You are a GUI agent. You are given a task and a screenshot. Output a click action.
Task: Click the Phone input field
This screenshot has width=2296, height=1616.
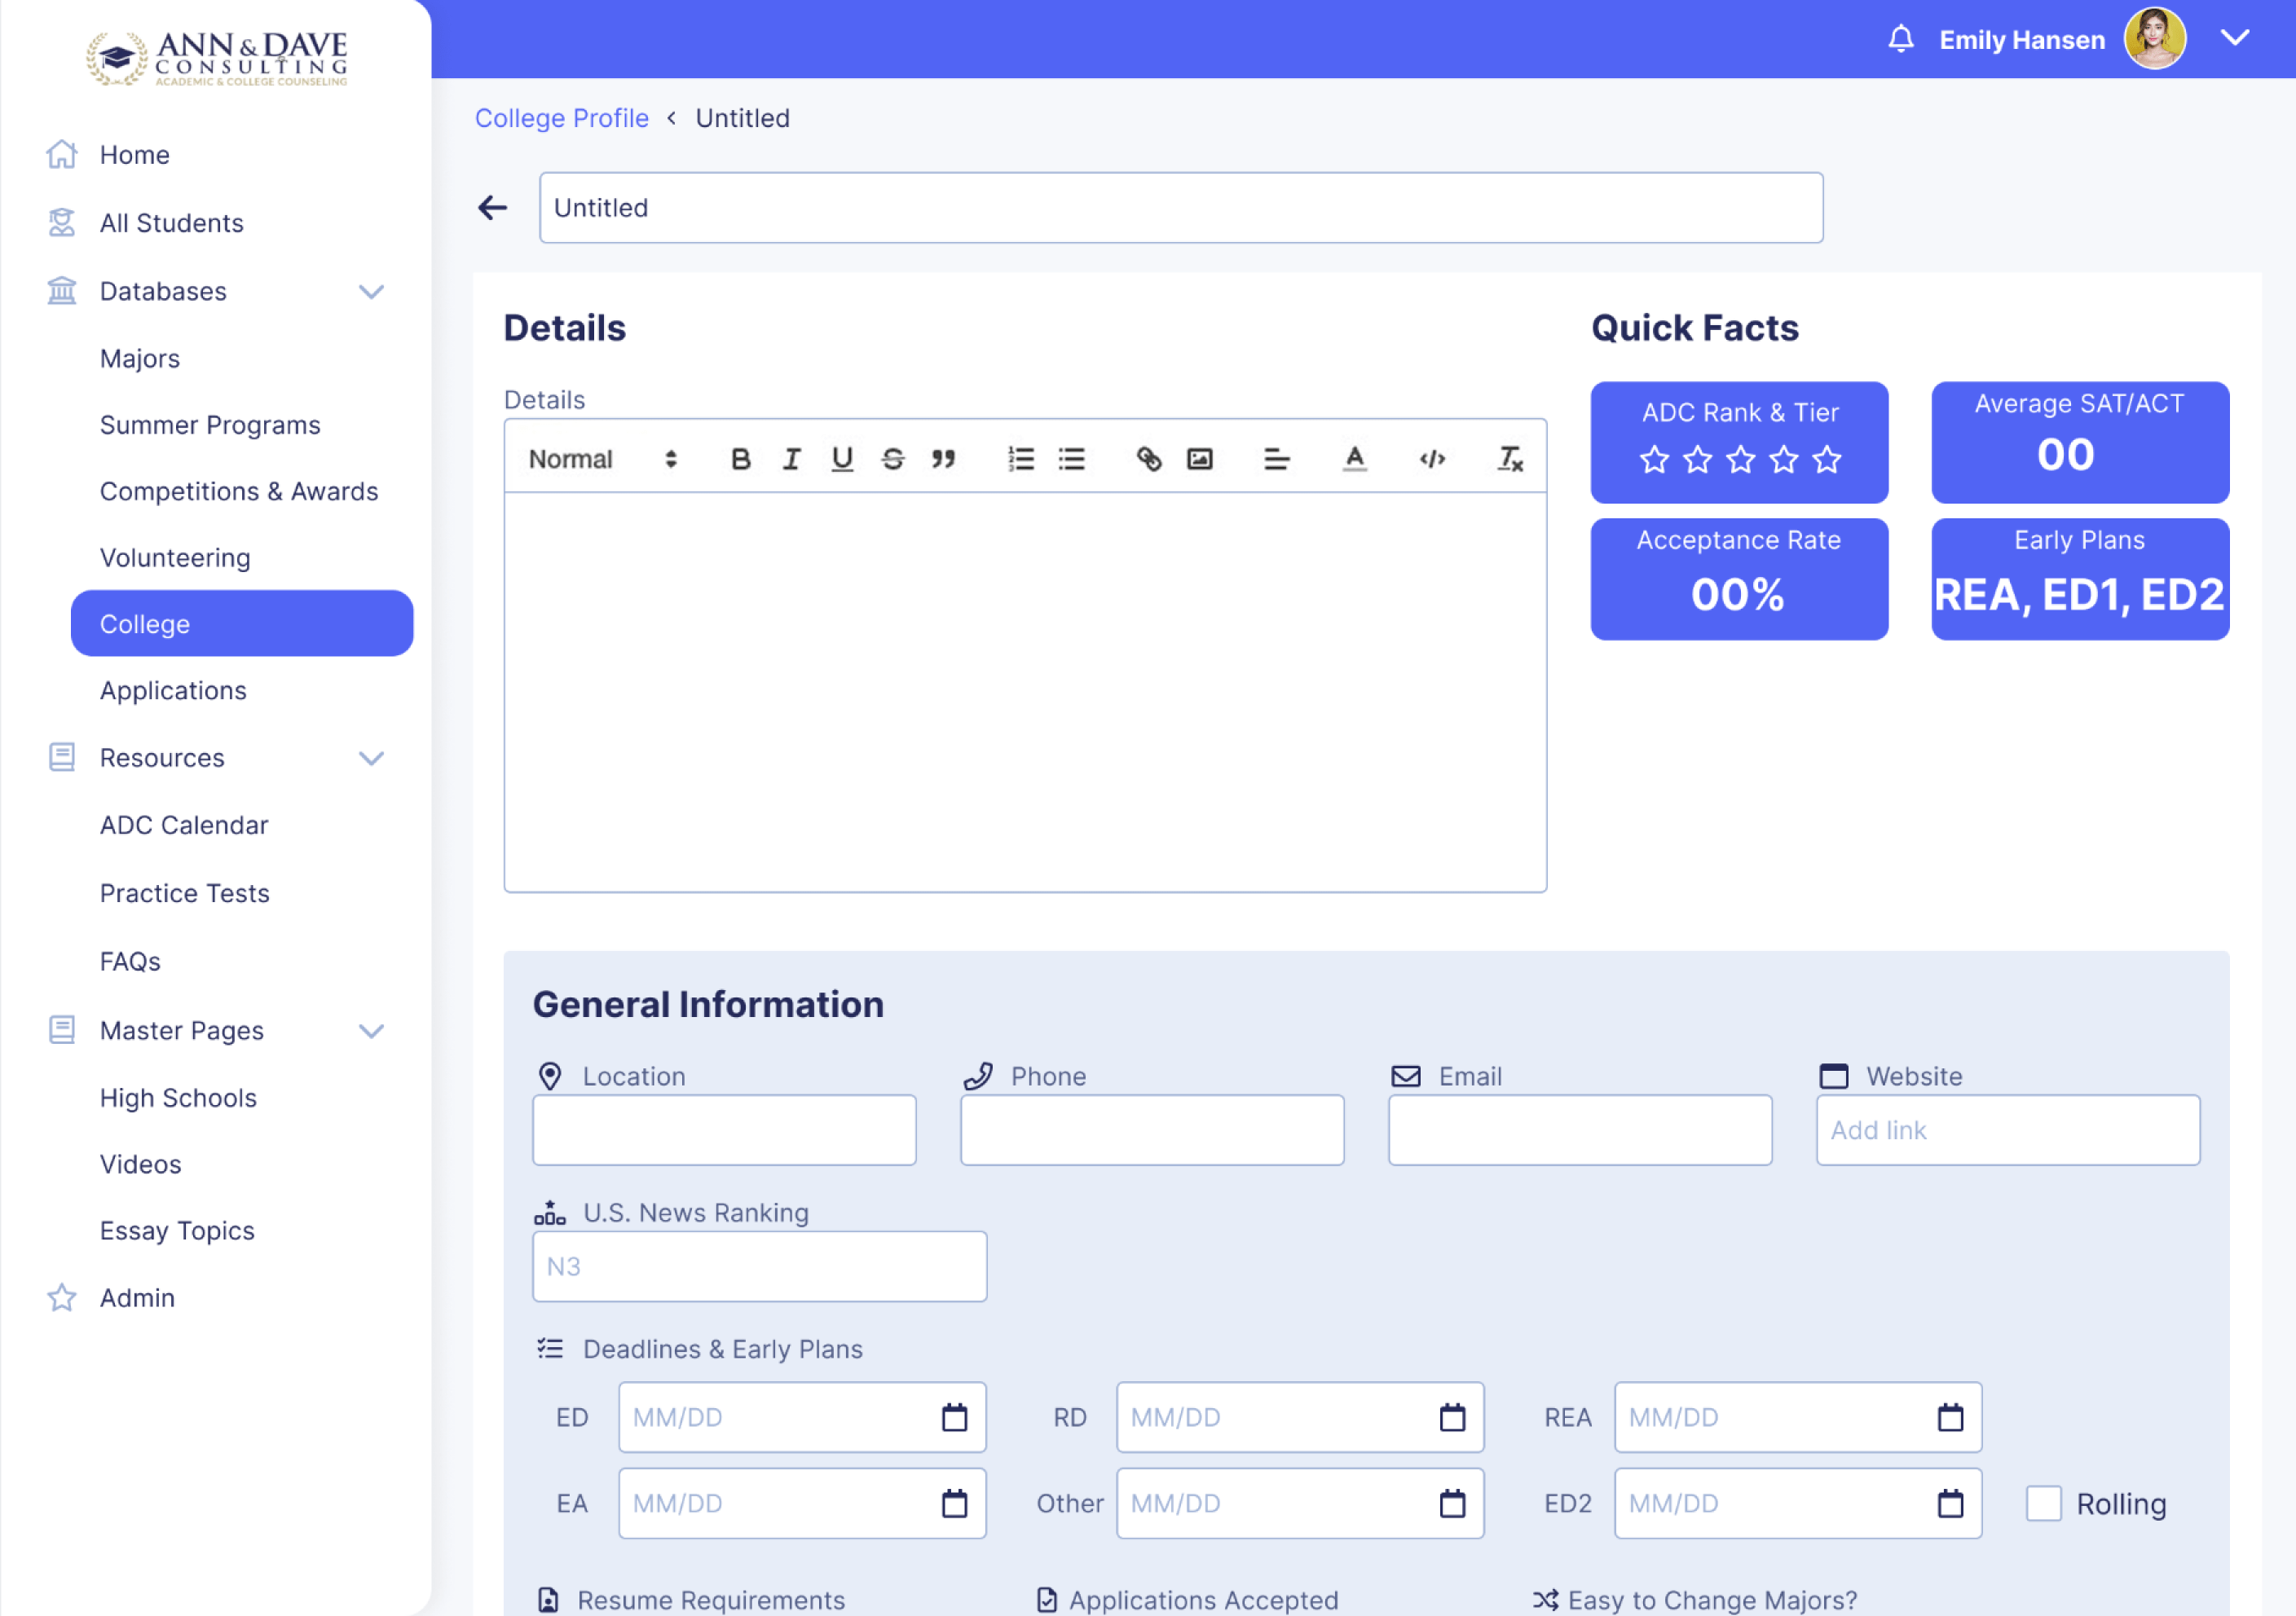1152,1130
